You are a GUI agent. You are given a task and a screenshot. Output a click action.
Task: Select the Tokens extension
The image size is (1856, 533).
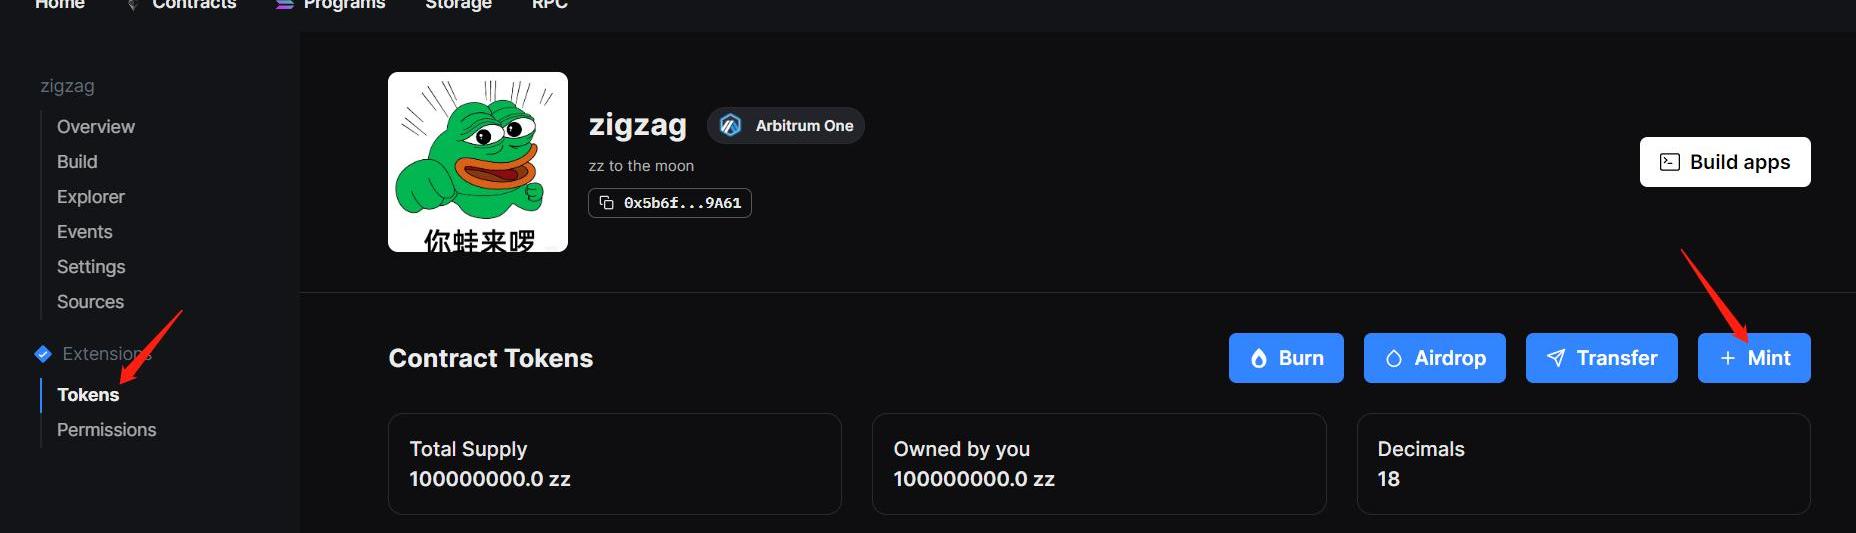point(88,395)
